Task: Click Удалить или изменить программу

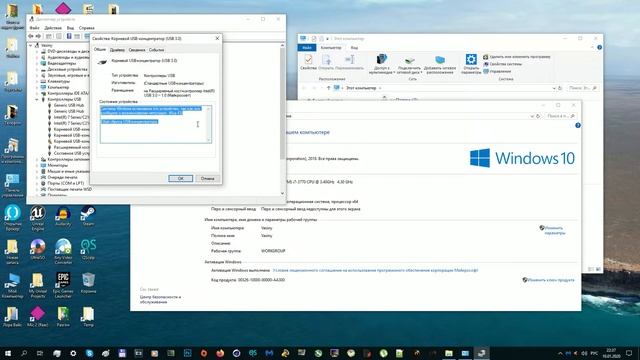Action: [x=517, y=57]
